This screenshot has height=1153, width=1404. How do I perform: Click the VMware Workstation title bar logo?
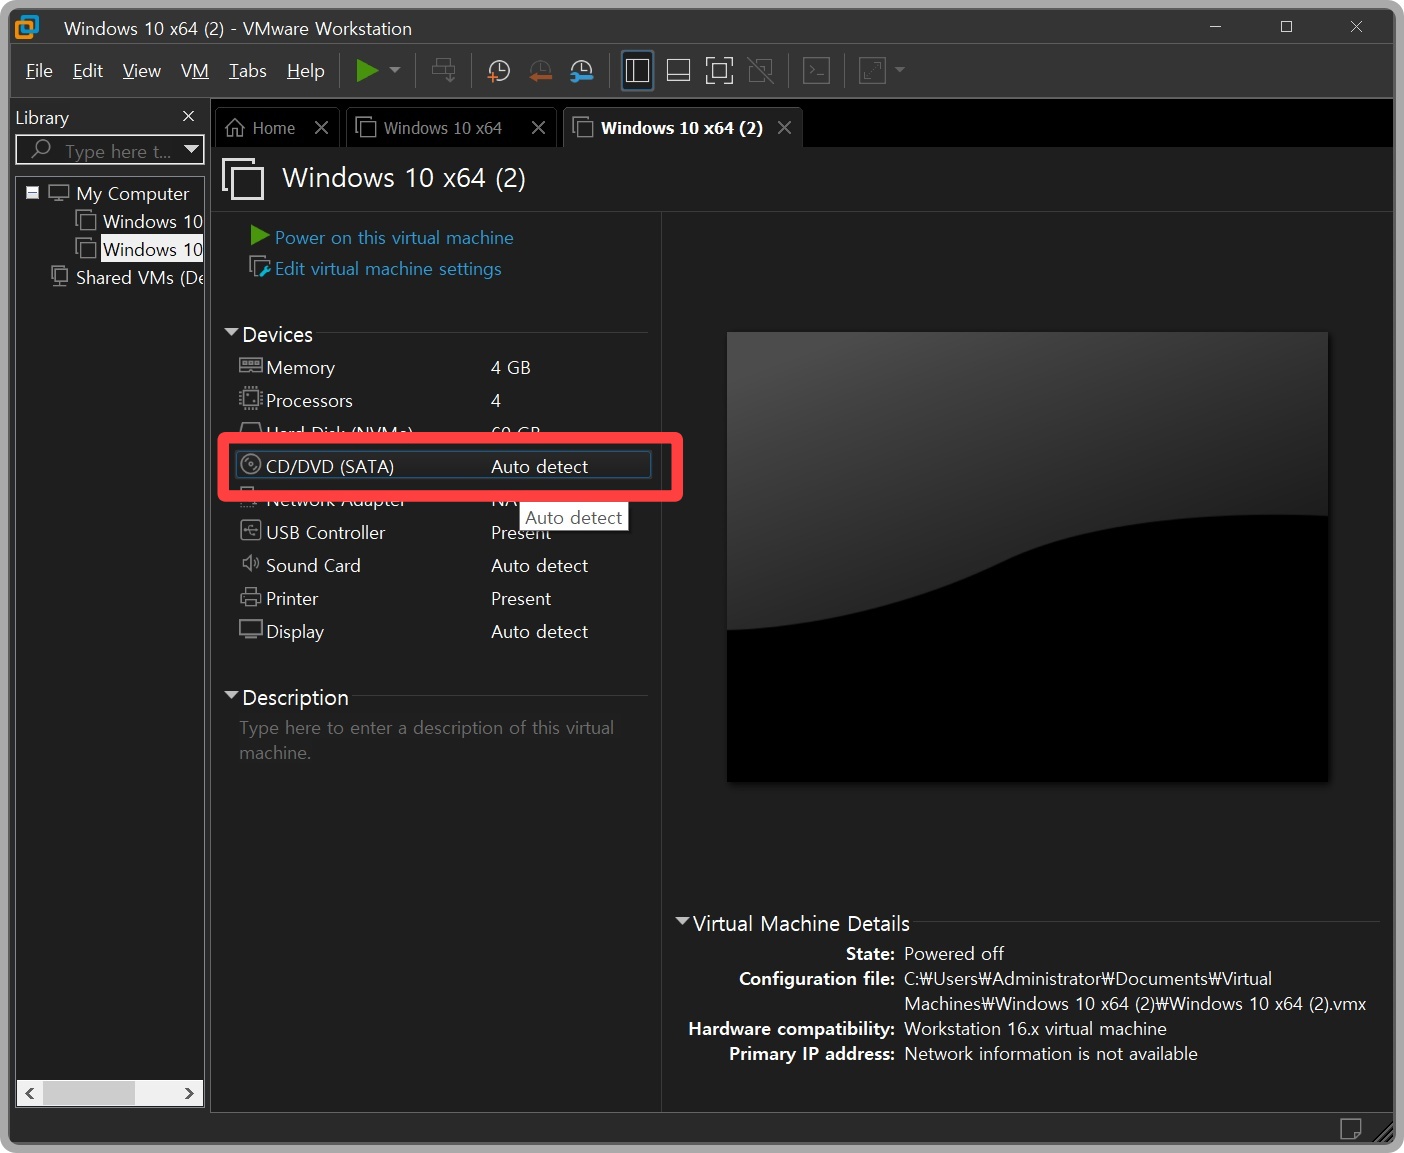(28, 27)
